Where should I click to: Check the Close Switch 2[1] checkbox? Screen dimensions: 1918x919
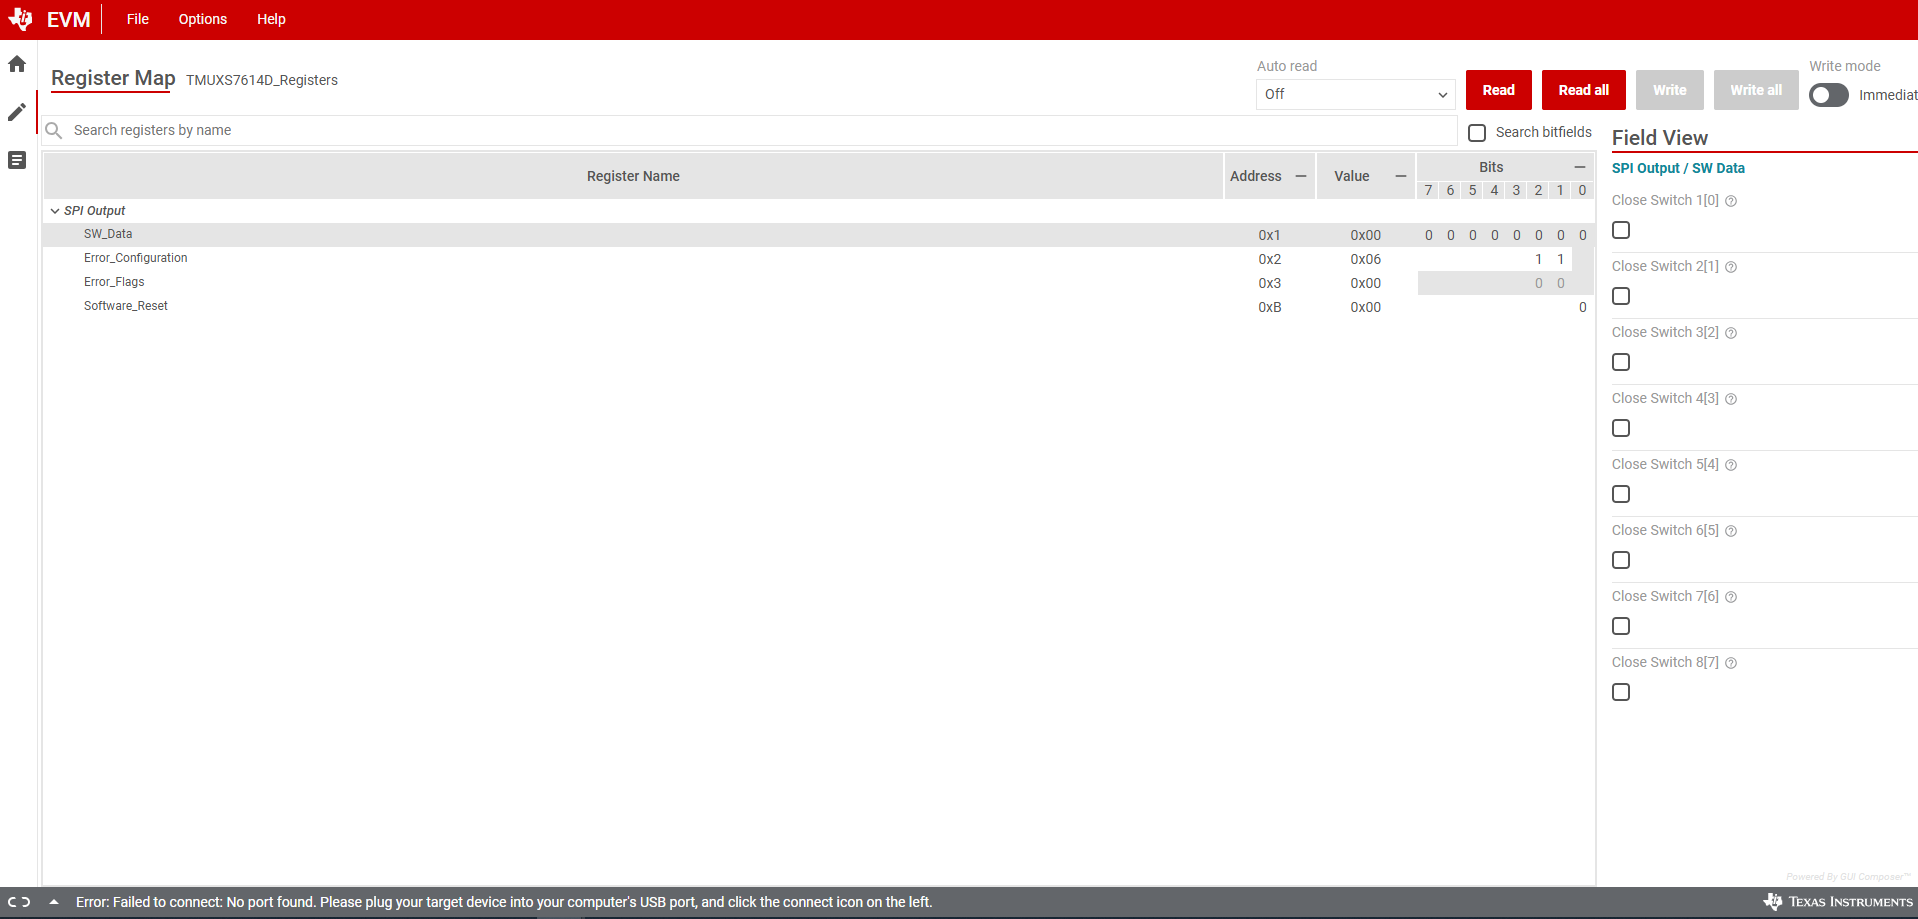pyautogui.click(x=1621, y=296)
